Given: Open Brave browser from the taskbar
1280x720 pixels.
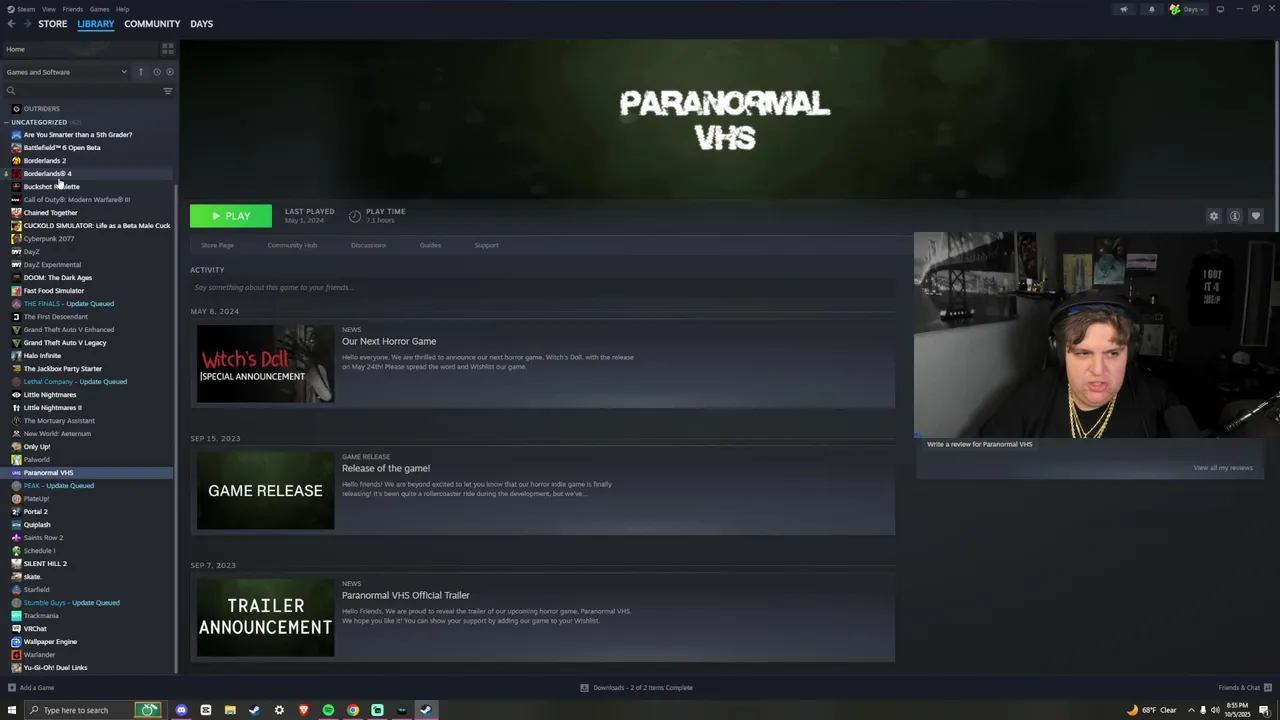Looking at the screenshot, I should 304,710.
